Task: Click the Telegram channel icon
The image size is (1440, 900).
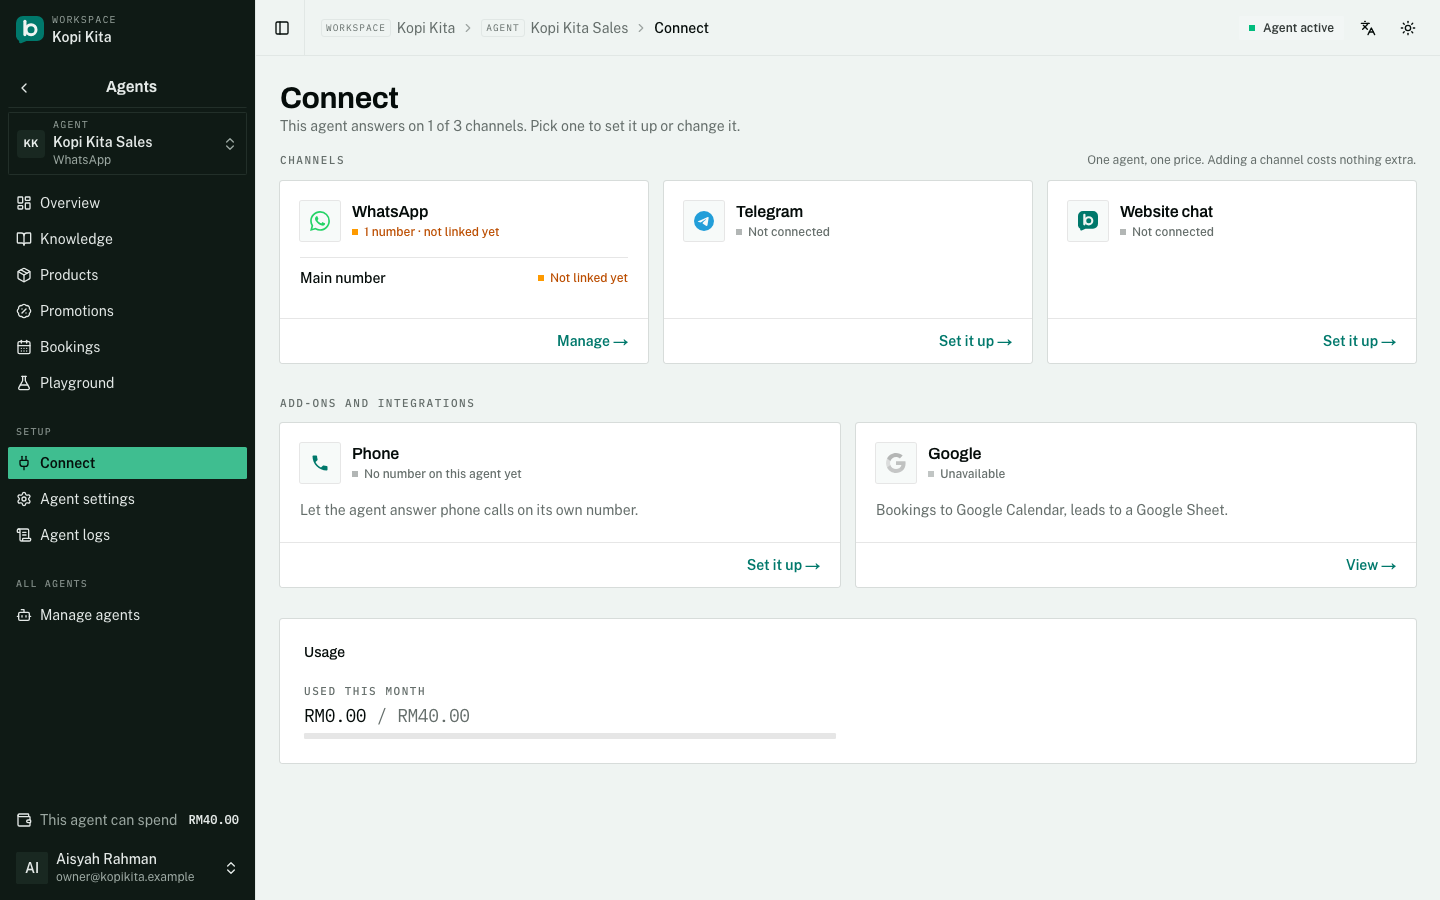Action: [x=704, y=221]
